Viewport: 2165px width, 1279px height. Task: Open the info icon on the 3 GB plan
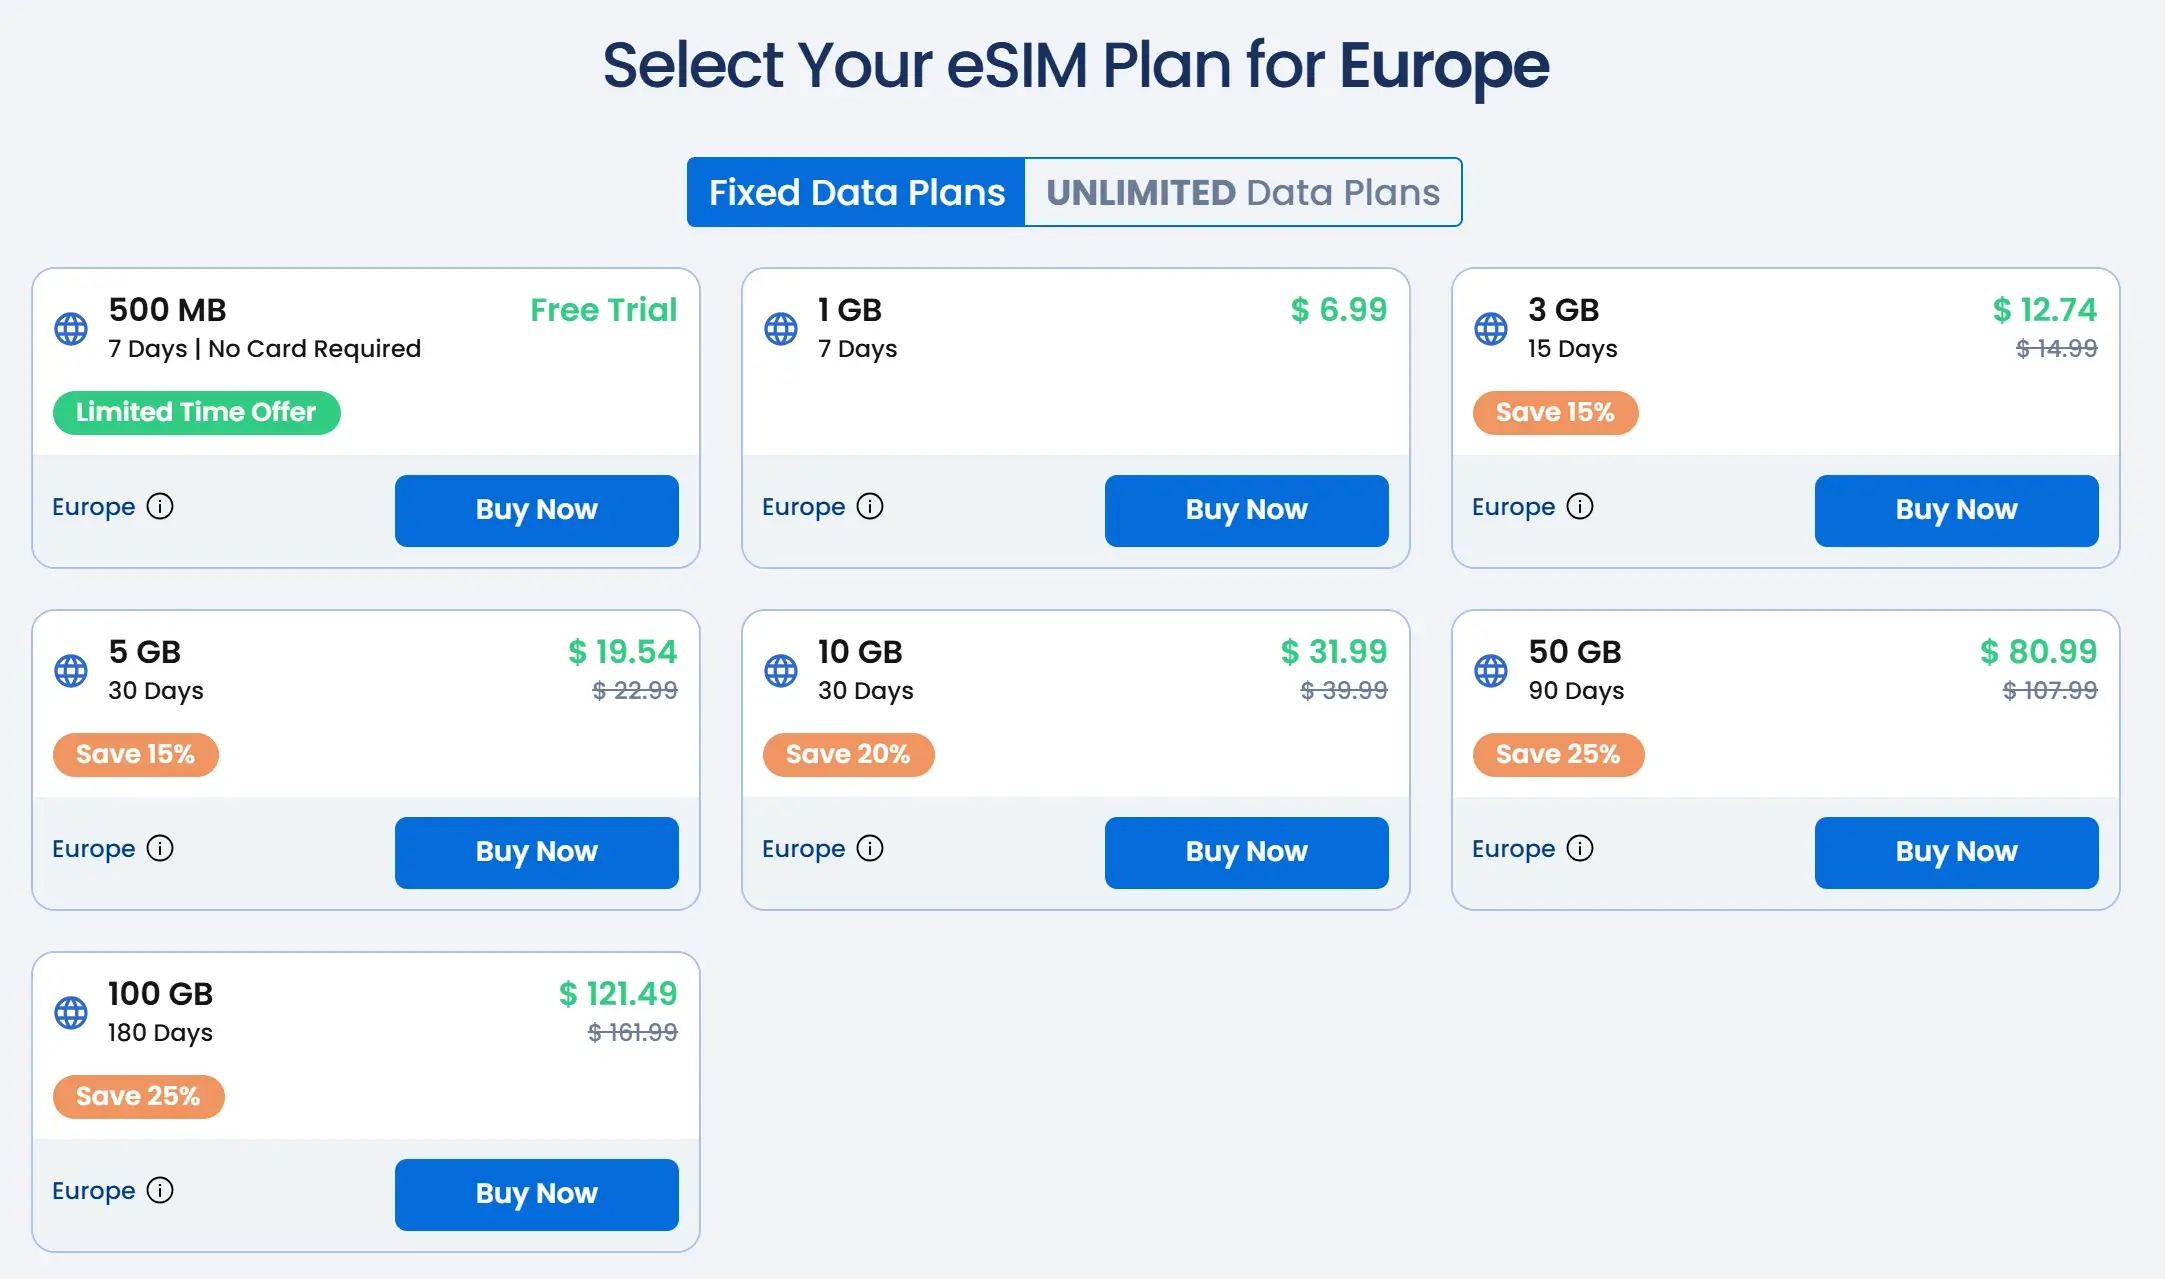click(1580, 506)
